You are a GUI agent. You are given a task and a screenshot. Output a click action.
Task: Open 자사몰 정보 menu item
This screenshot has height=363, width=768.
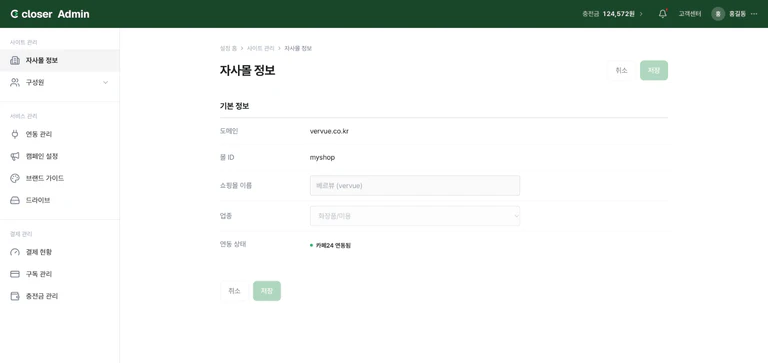[59, 60]
